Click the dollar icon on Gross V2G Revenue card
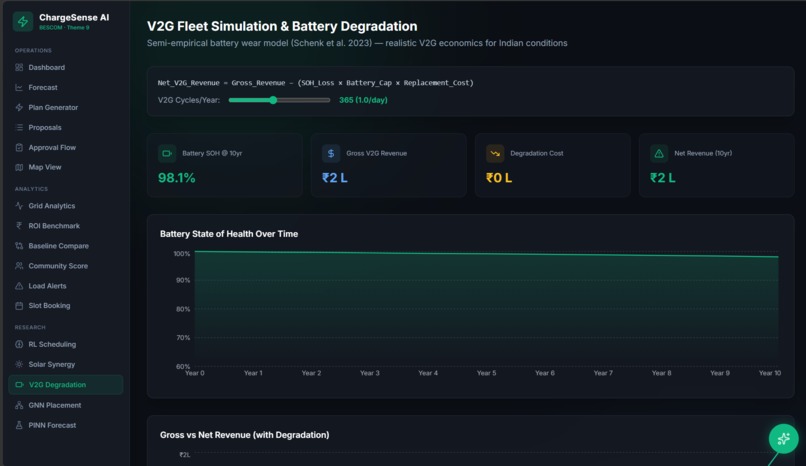 pos(331,153)
